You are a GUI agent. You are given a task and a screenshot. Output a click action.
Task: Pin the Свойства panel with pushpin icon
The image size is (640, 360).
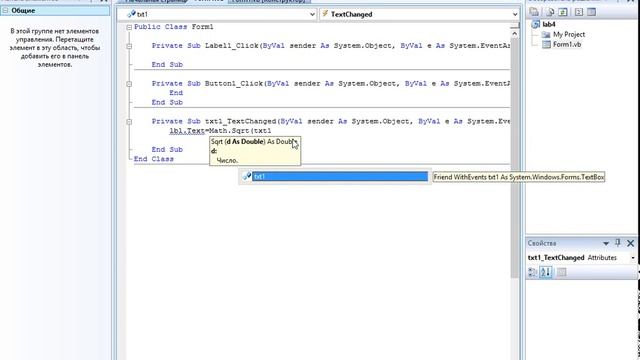(618, 243)
